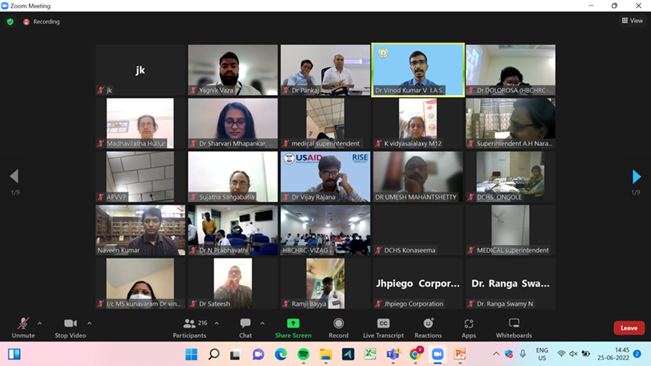Select Ramji Bayya video tile

pyautogui.click(x=325, y=283)
